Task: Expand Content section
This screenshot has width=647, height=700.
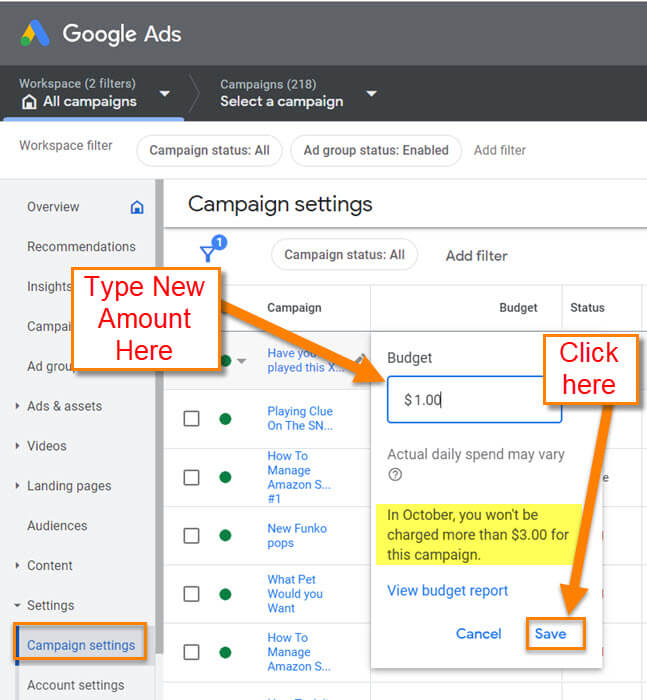Action: [17, 565]
